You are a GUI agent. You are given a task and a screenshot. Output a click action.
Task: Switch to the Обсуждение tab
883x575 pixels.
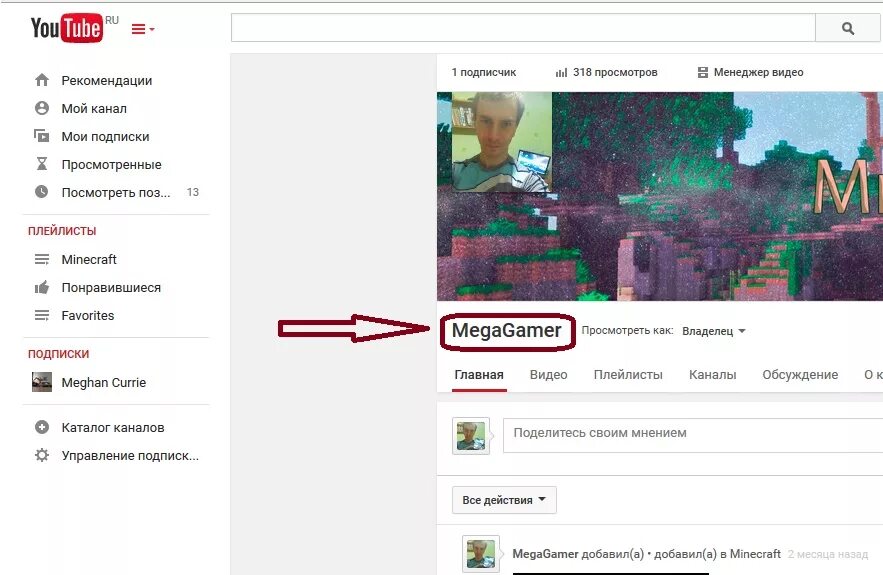coord(800,375)
